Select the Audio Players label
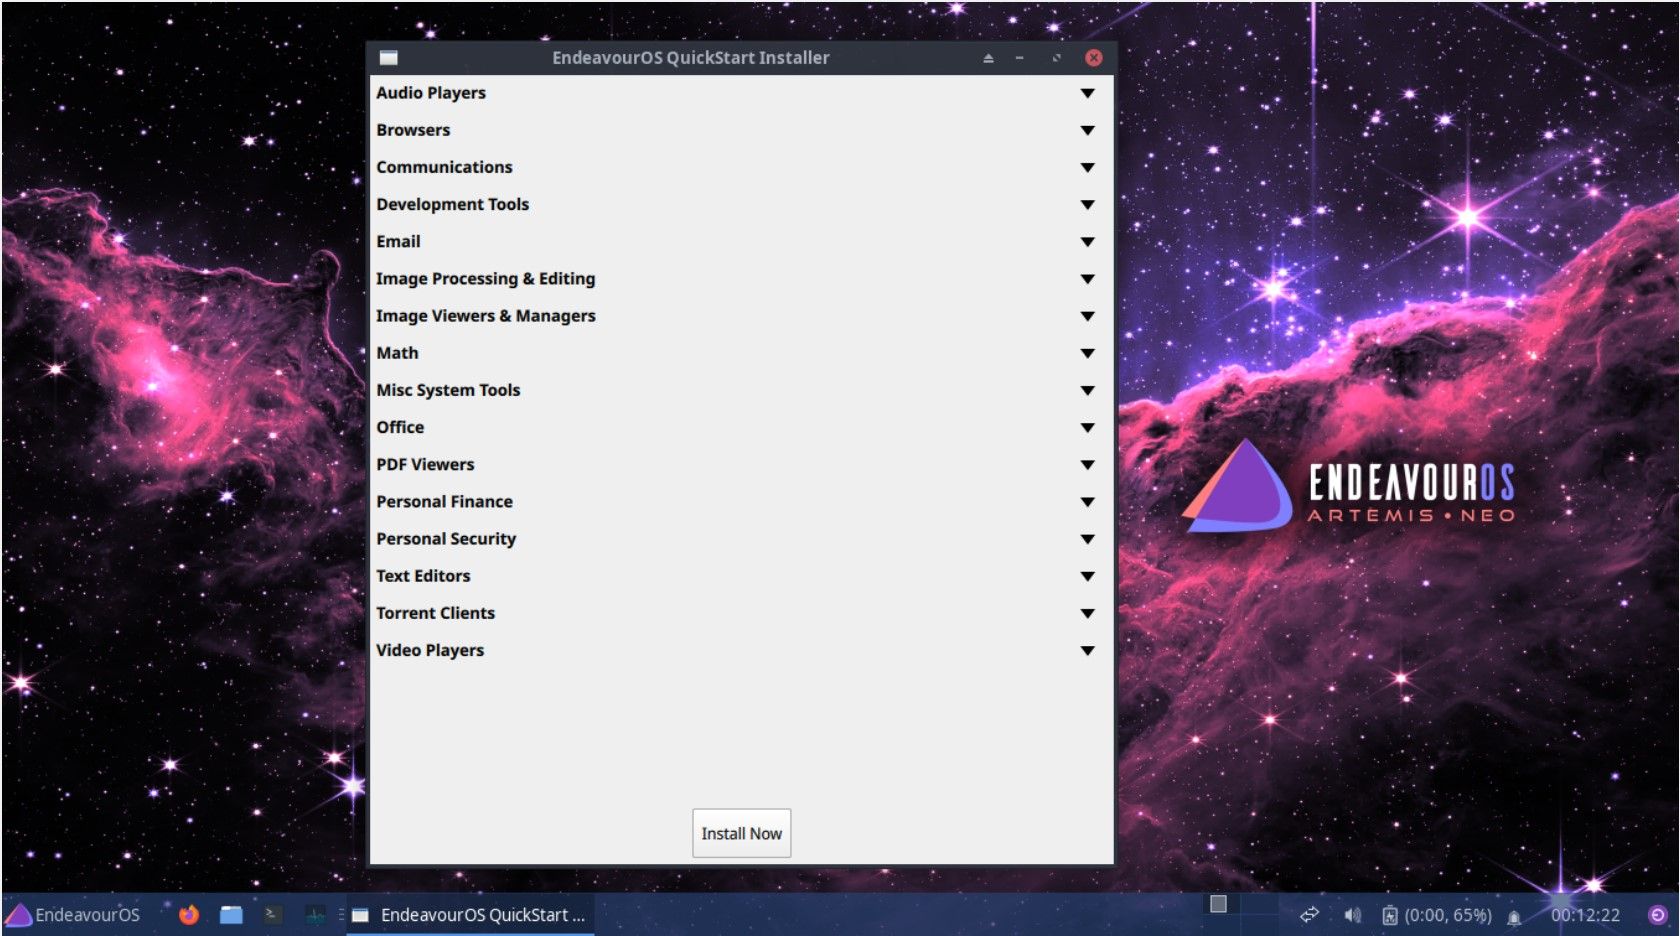The width and height of the screenshot is (1680, 936). pyautogui.click(x=431, y=93)
